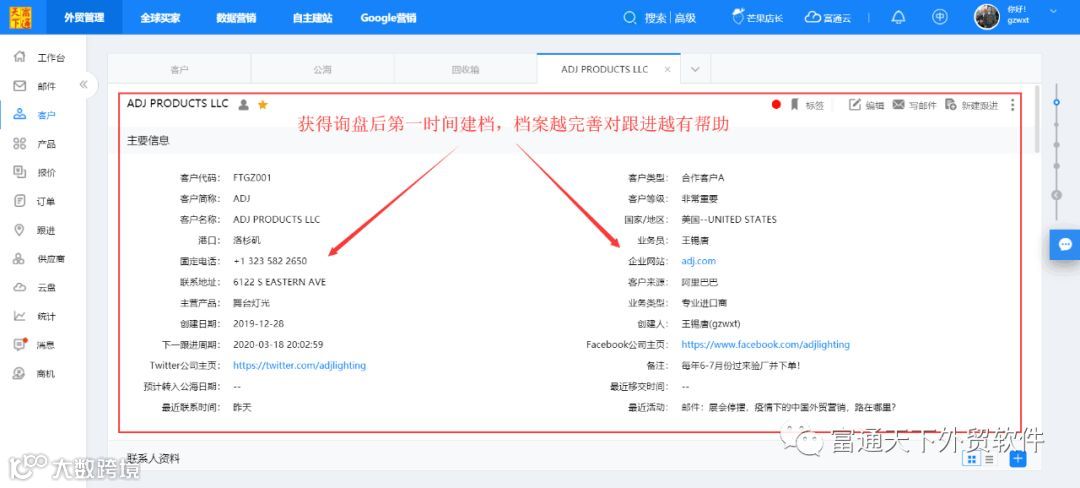1080x488 pixels.
Task: Open 富通云 cloud from the top bar
Action: coord(828,18)
